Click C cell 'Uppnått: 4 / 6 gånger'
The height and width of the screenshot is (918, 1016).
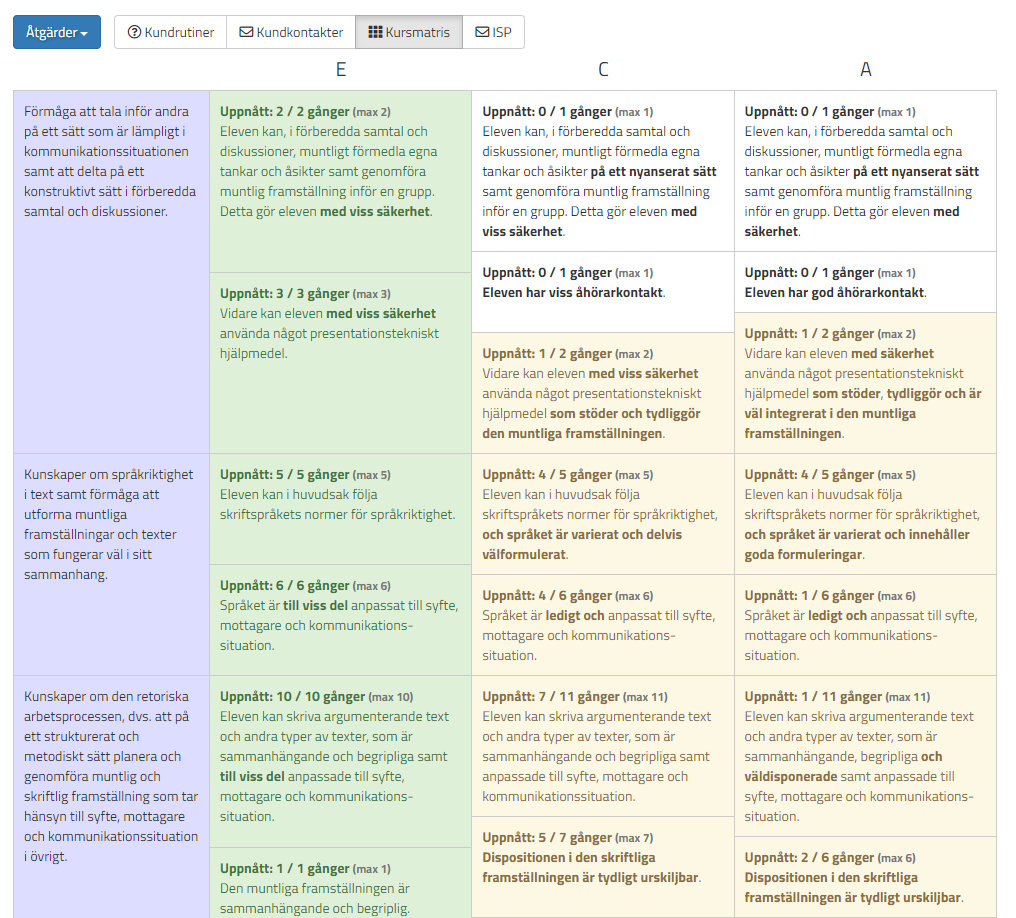602,625
